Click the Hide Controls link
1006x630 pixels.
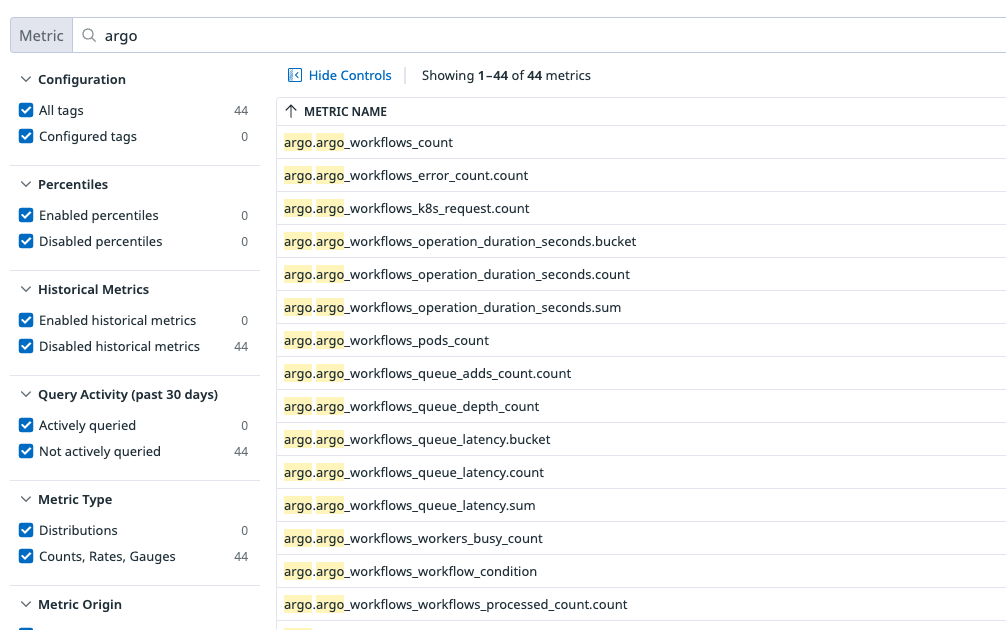click(350, 75)
